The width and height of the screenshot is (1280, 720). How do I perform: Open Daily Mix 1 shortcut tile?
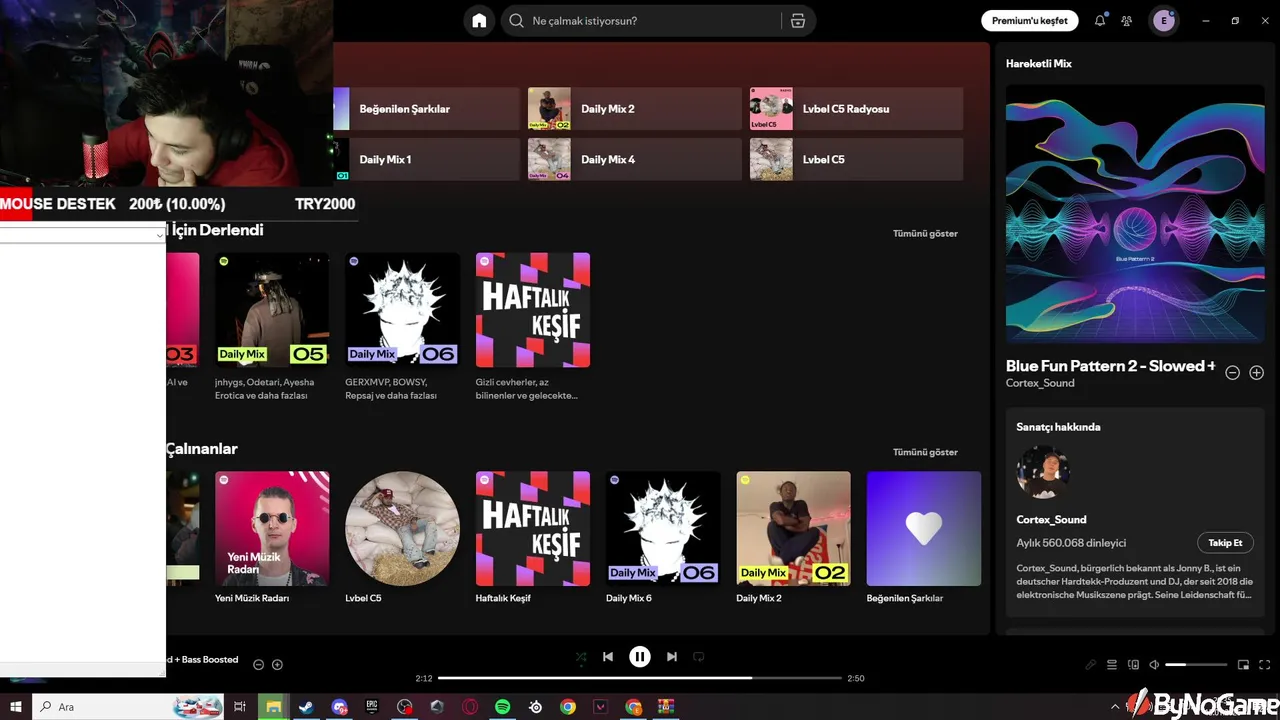[x=425, y=160]
